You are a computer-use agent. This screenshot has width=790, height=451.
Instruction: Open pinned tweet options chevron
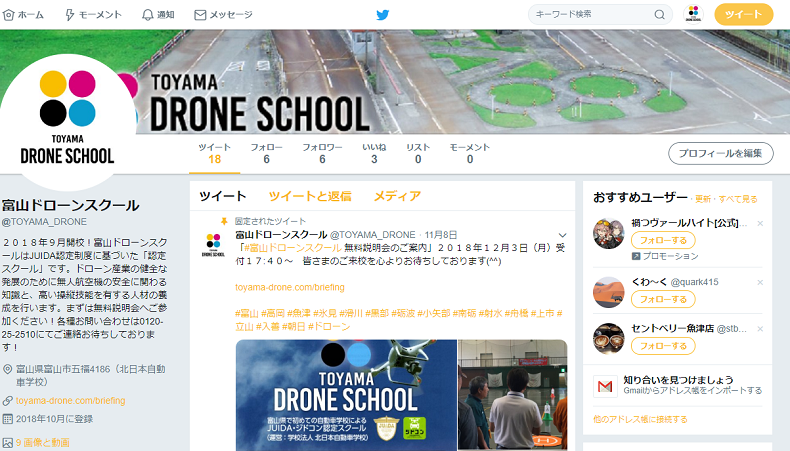pos(562,235)
